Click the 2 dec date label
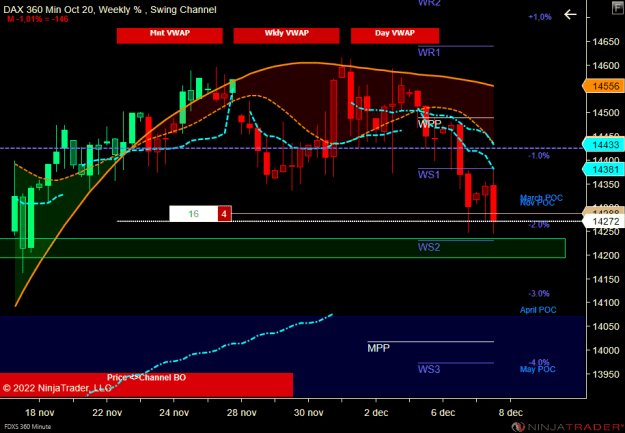Image resolution: width=625 pixels, height=433 pixels. [376, 413]
